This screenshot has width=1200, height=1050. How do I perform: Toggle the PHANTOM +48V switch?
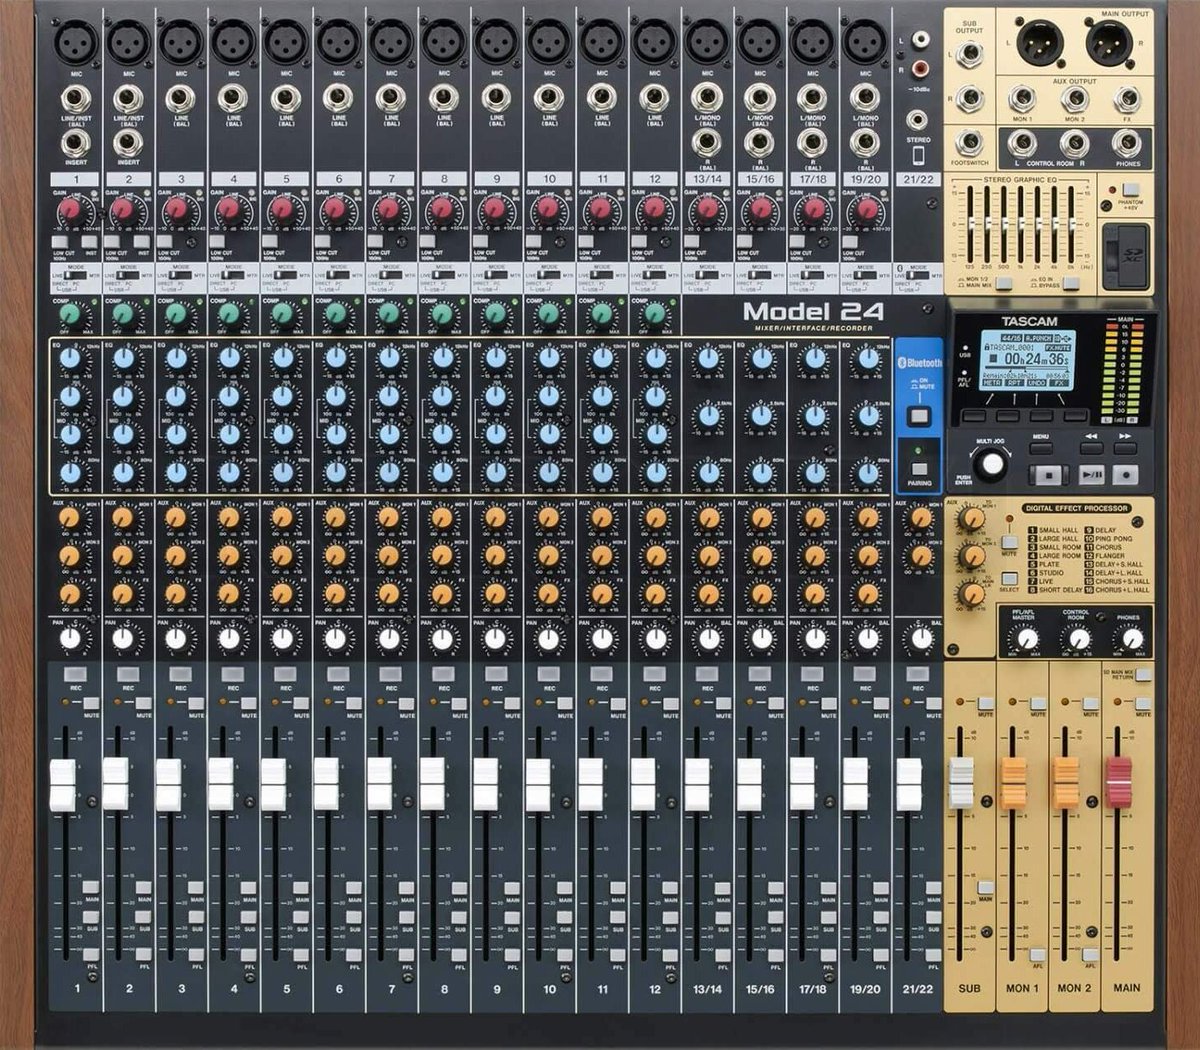(1129, 190)
